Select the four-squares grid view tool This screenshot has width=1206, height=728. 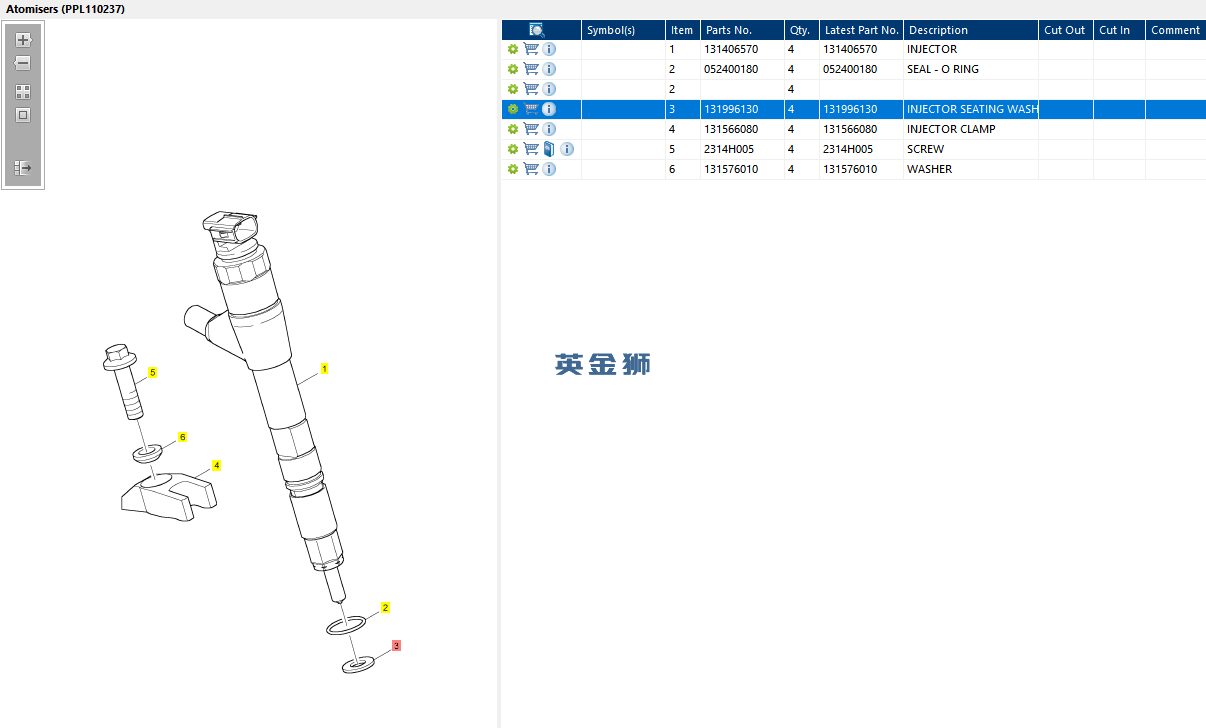(x=23, y=91)
